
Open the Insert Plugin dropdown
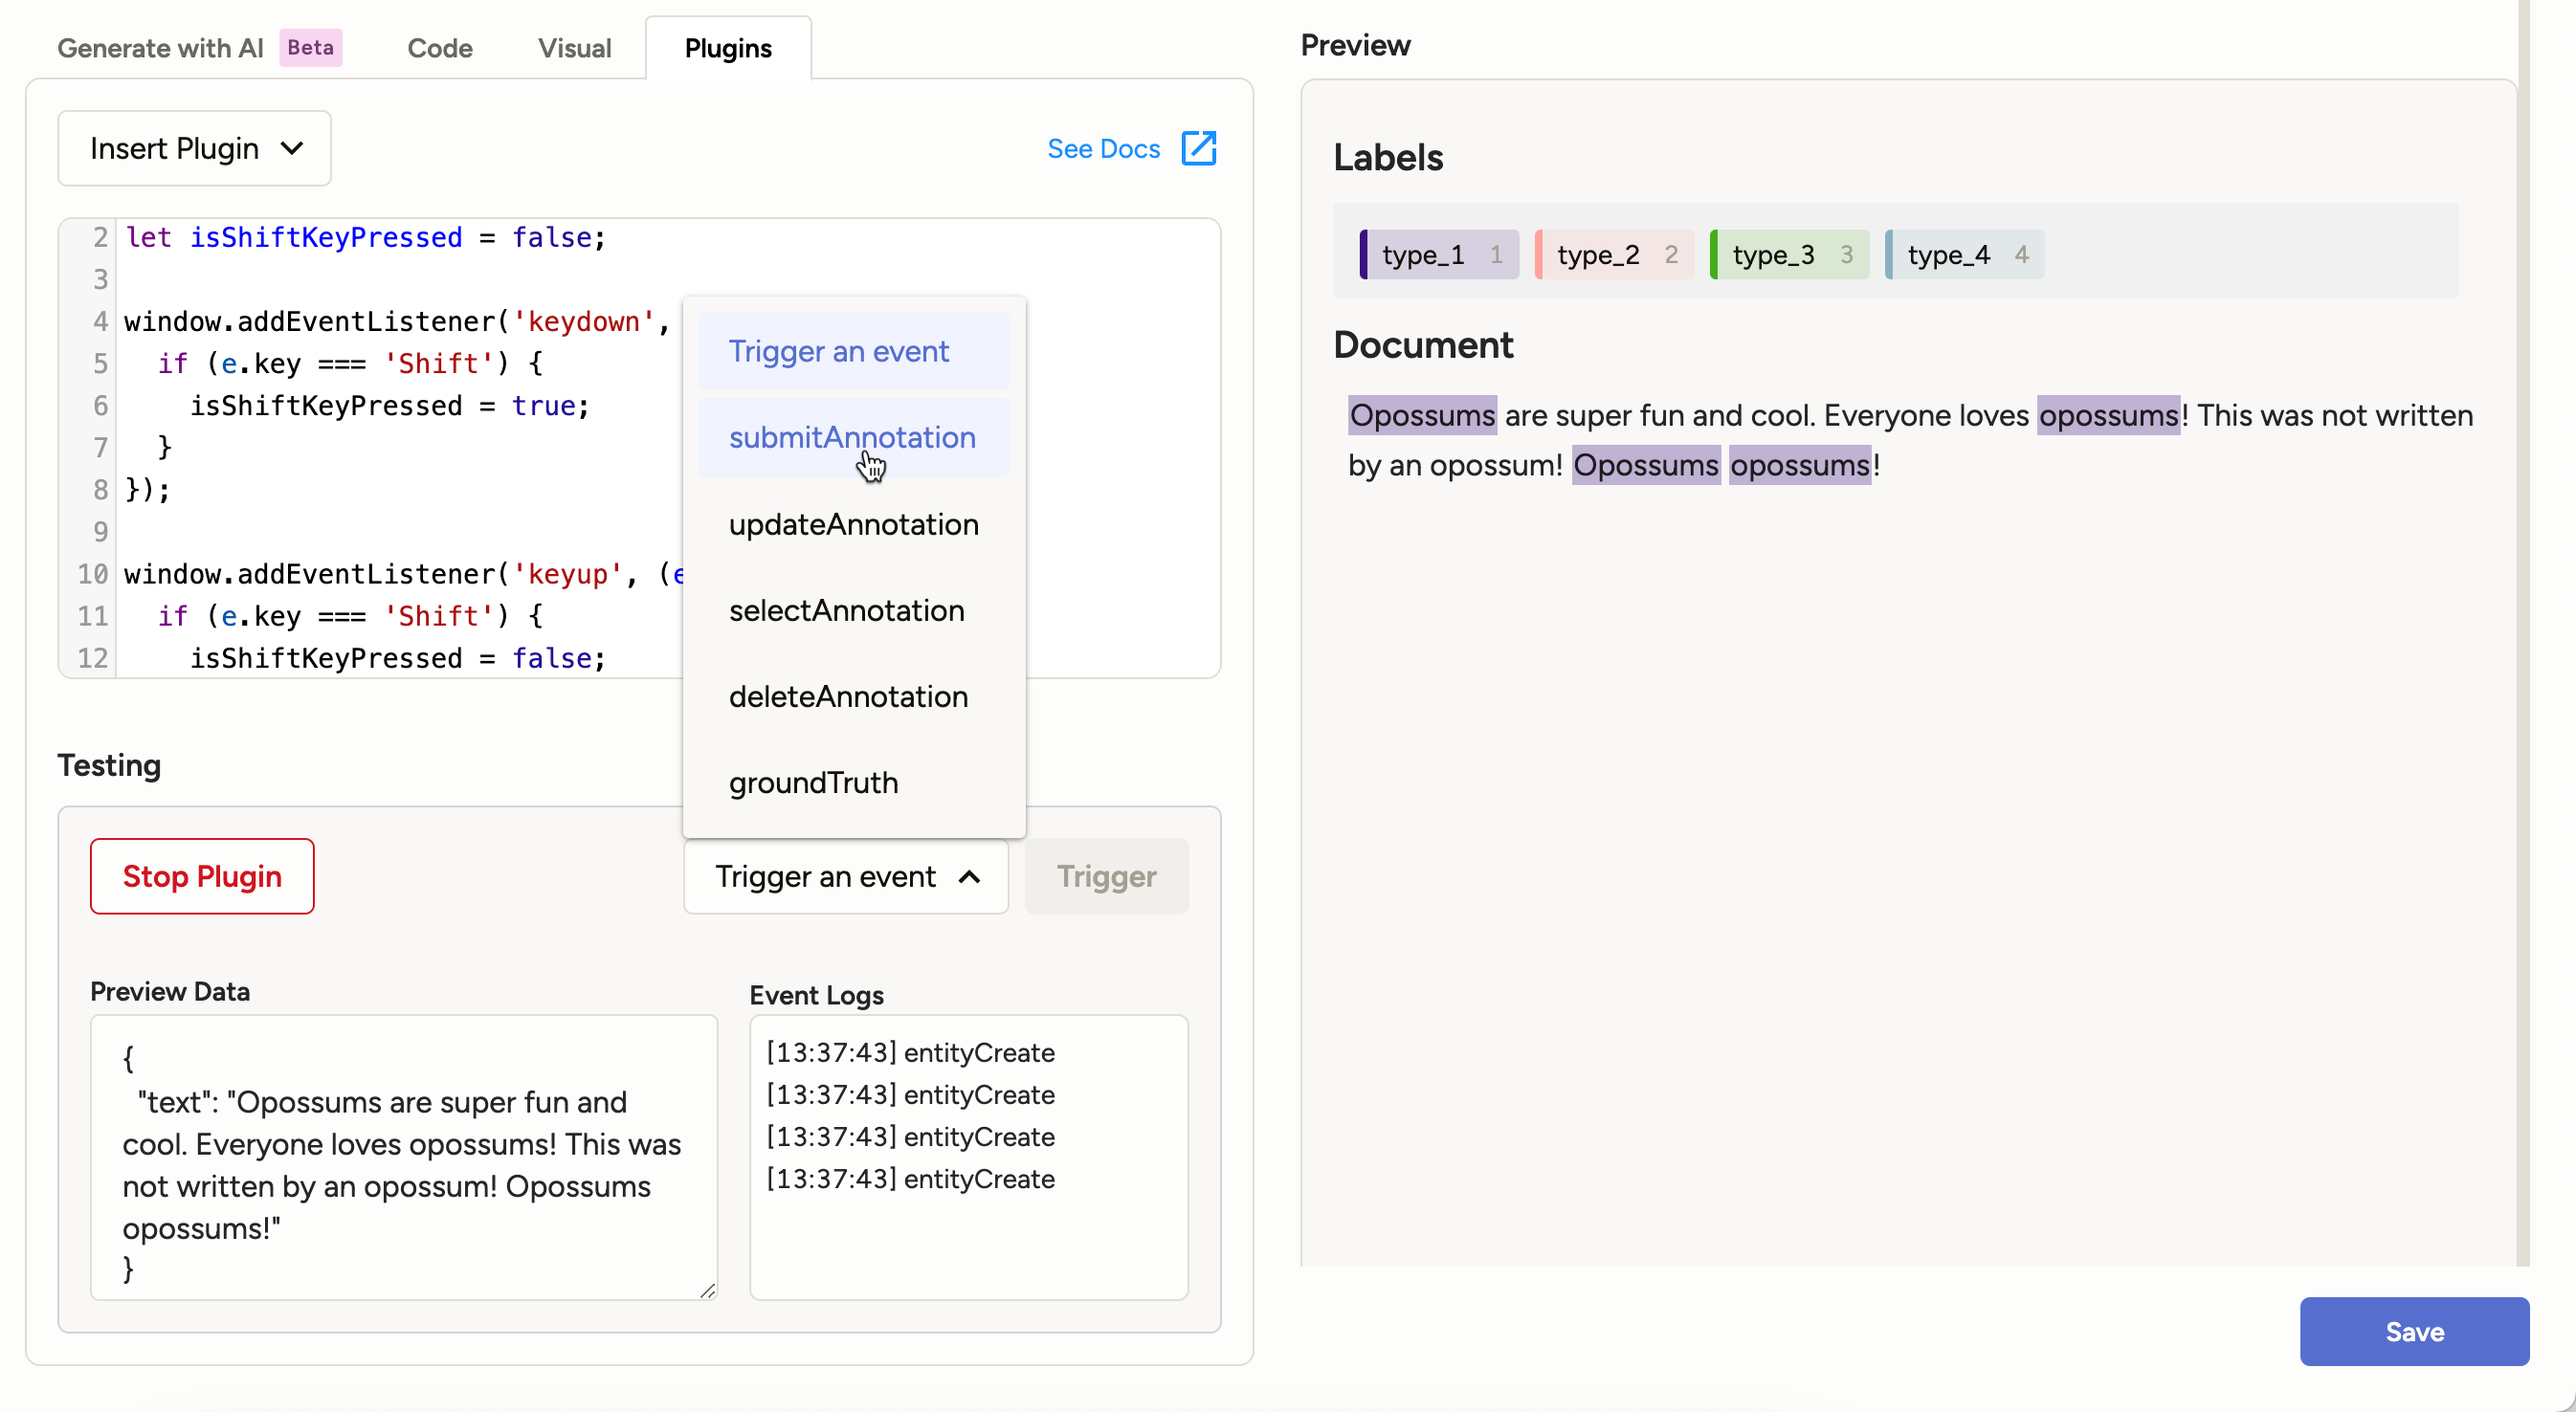click(193, 148)
